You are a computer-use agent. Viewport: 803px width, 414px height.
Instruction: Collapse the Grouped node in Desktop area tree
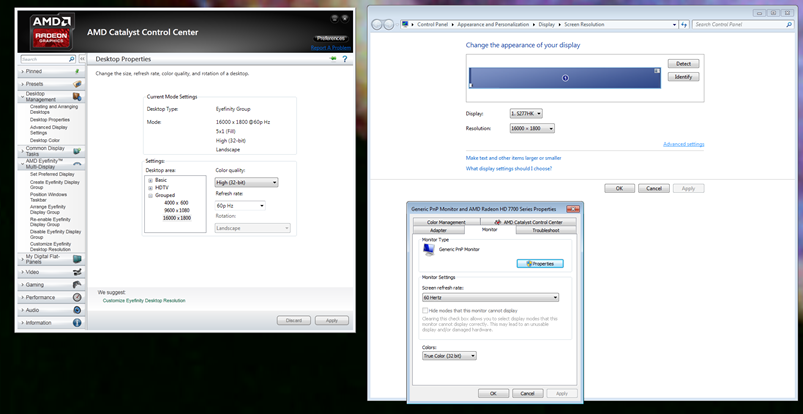click(151, 196)
